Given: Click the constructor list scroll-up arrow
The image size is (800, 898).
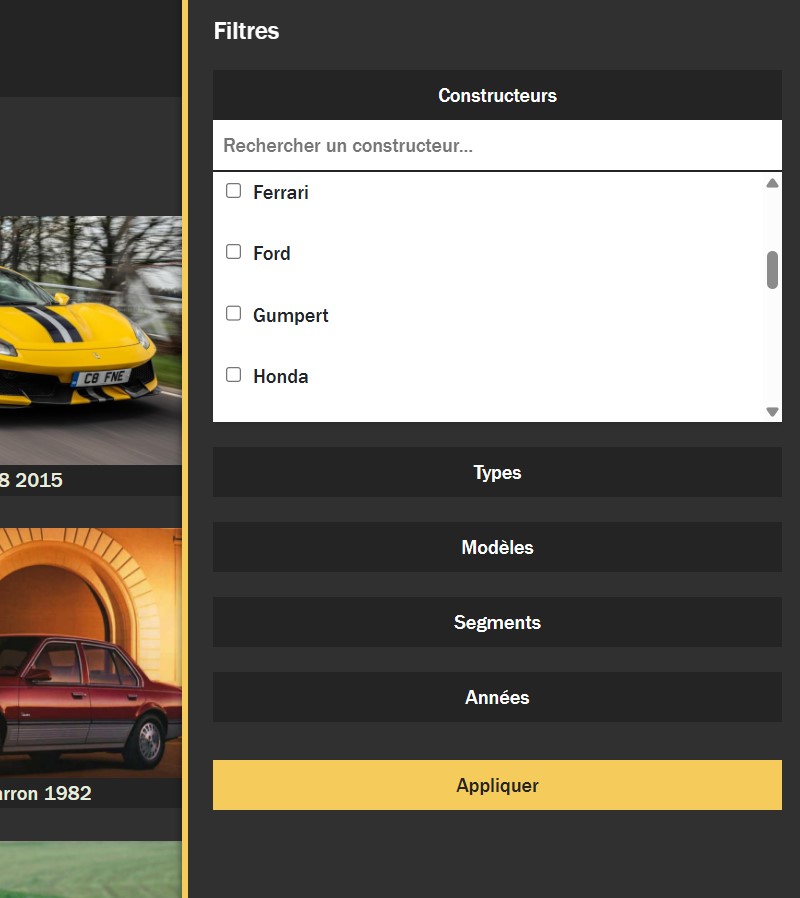Looking at the screenshot, I should point(772,183).
